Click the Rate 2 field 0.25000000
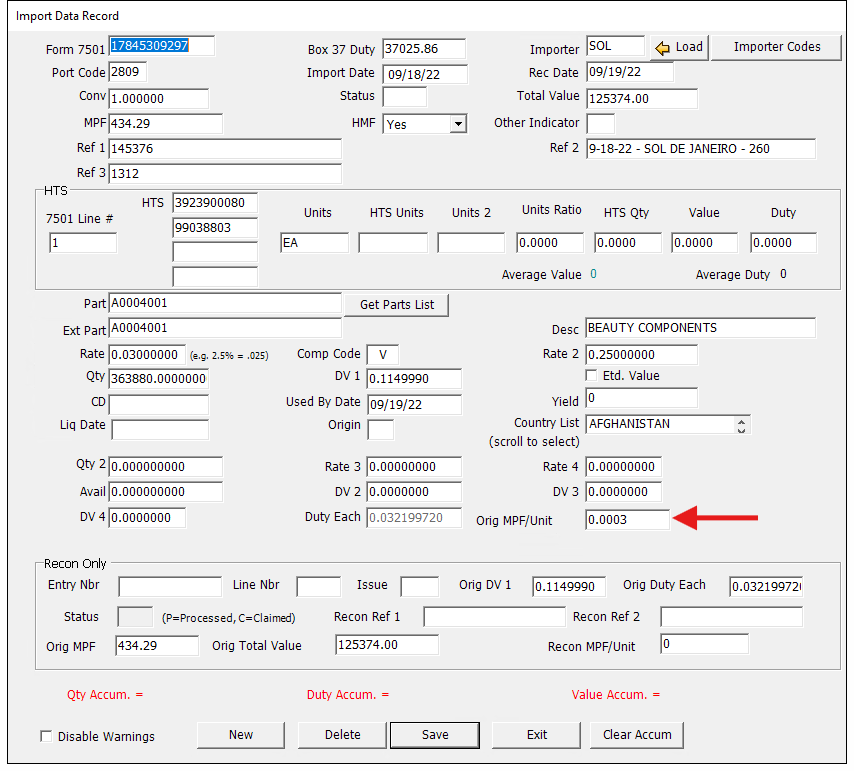Image resolution: width=854 pixels, height=771 pixels. (x=642, y=355)
